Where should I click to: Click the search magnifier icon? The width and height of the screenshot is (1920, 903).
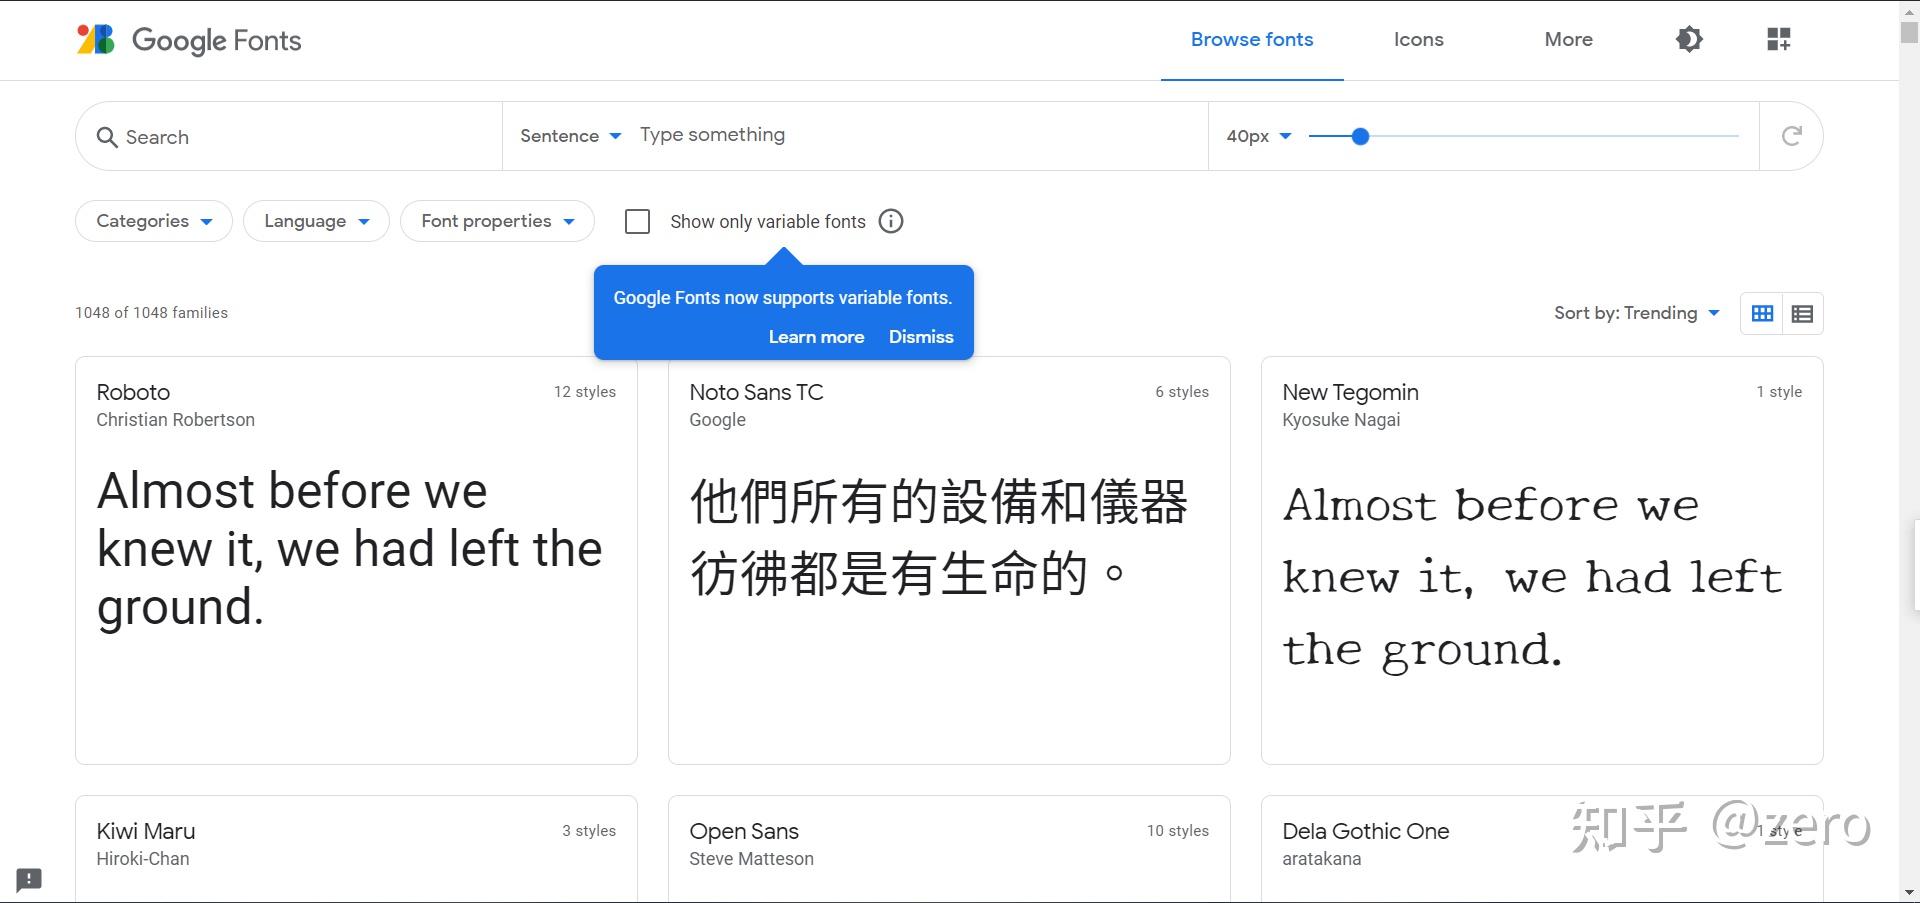[106, 137]
